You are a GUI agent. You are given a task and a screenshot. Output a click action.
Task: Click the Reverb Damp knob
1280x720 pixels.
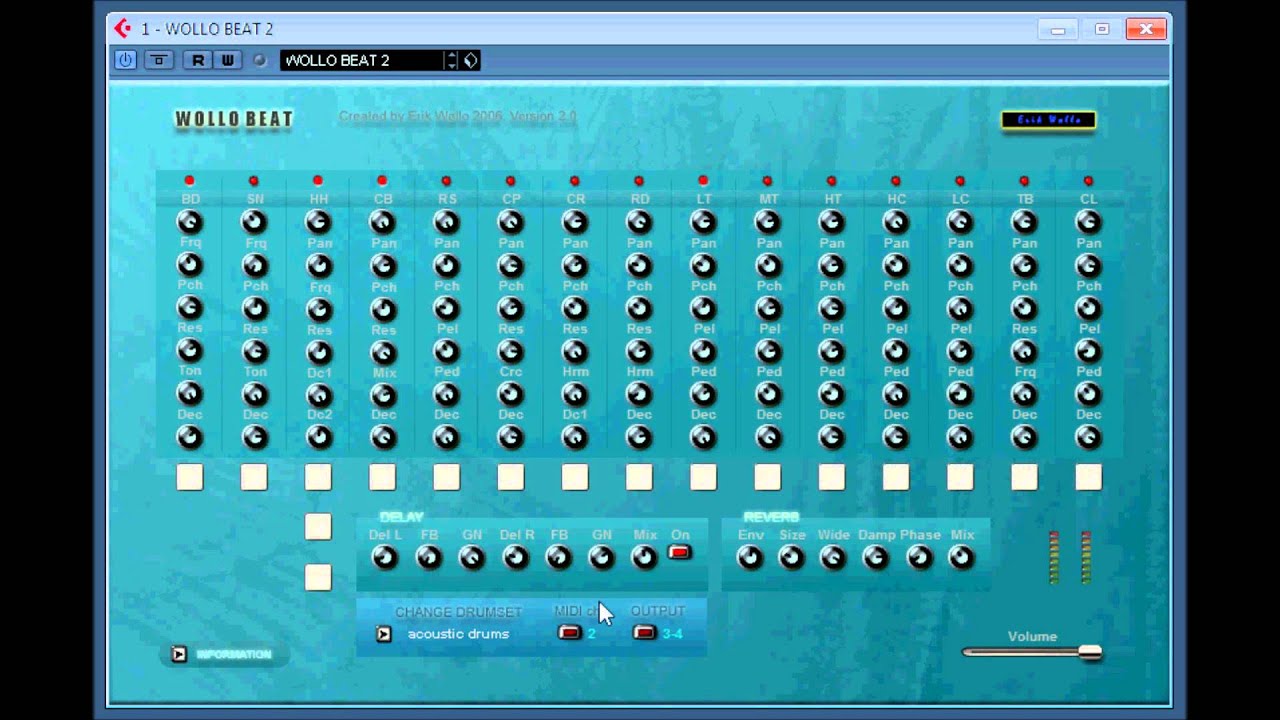click(876, 558)
